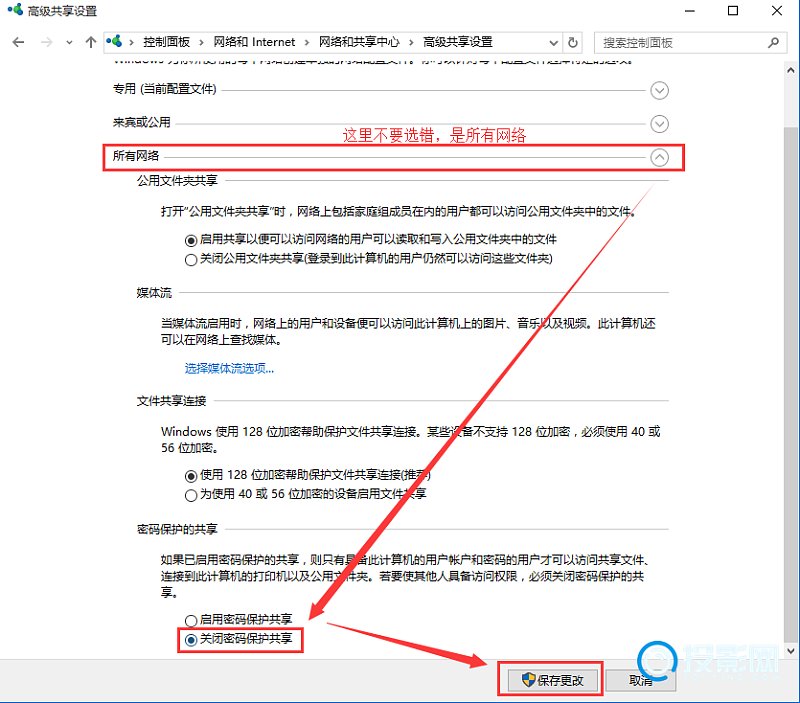Expand the chevron after 网络和共享中心
Image resolution: width=800 pixels, height=703 pixels.
tap(411, 43)
